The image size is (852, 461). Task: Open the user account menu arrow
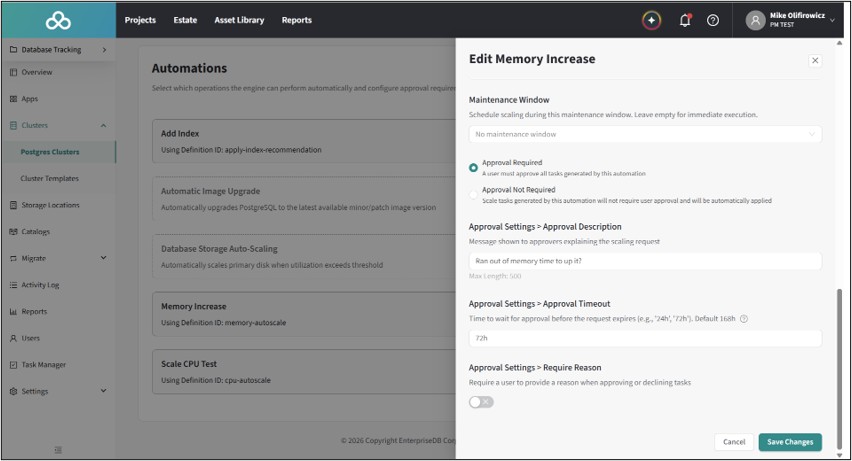point(832,21)
